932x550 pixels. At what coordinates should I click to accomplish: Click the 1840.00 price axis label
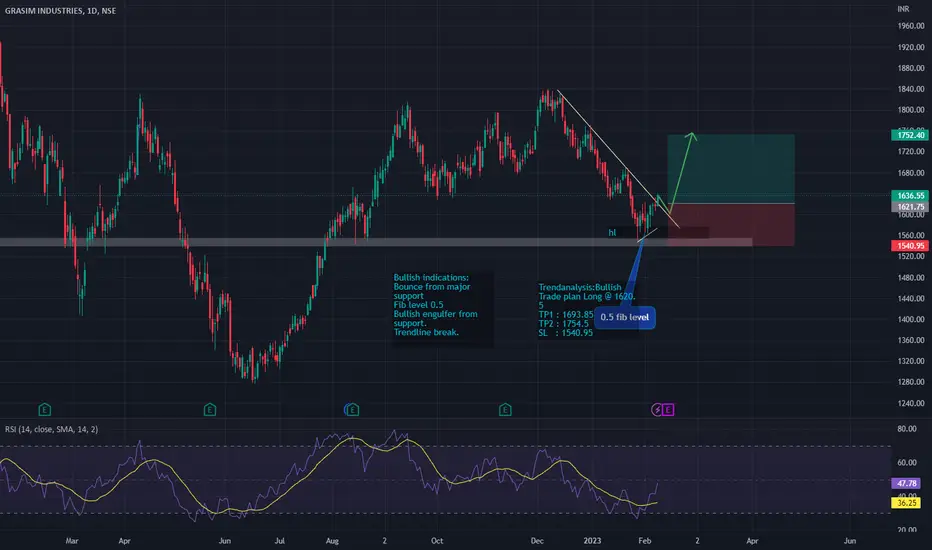pos(911,89)
